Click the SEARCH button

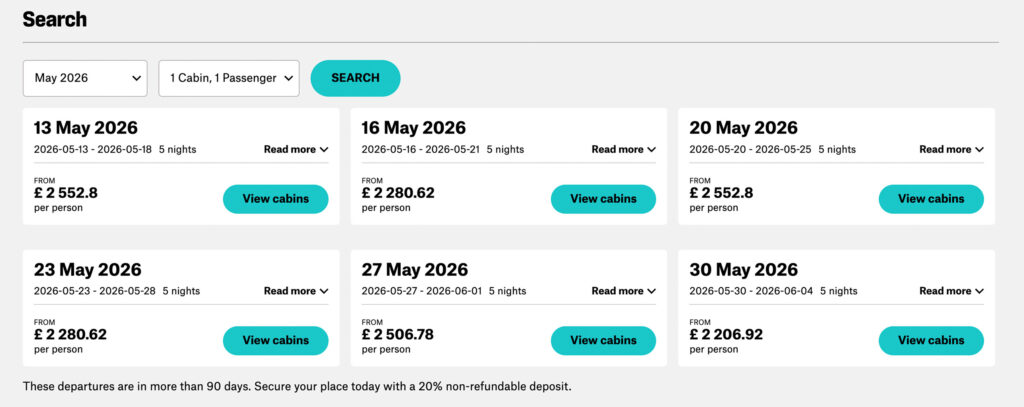coord(355,78)
